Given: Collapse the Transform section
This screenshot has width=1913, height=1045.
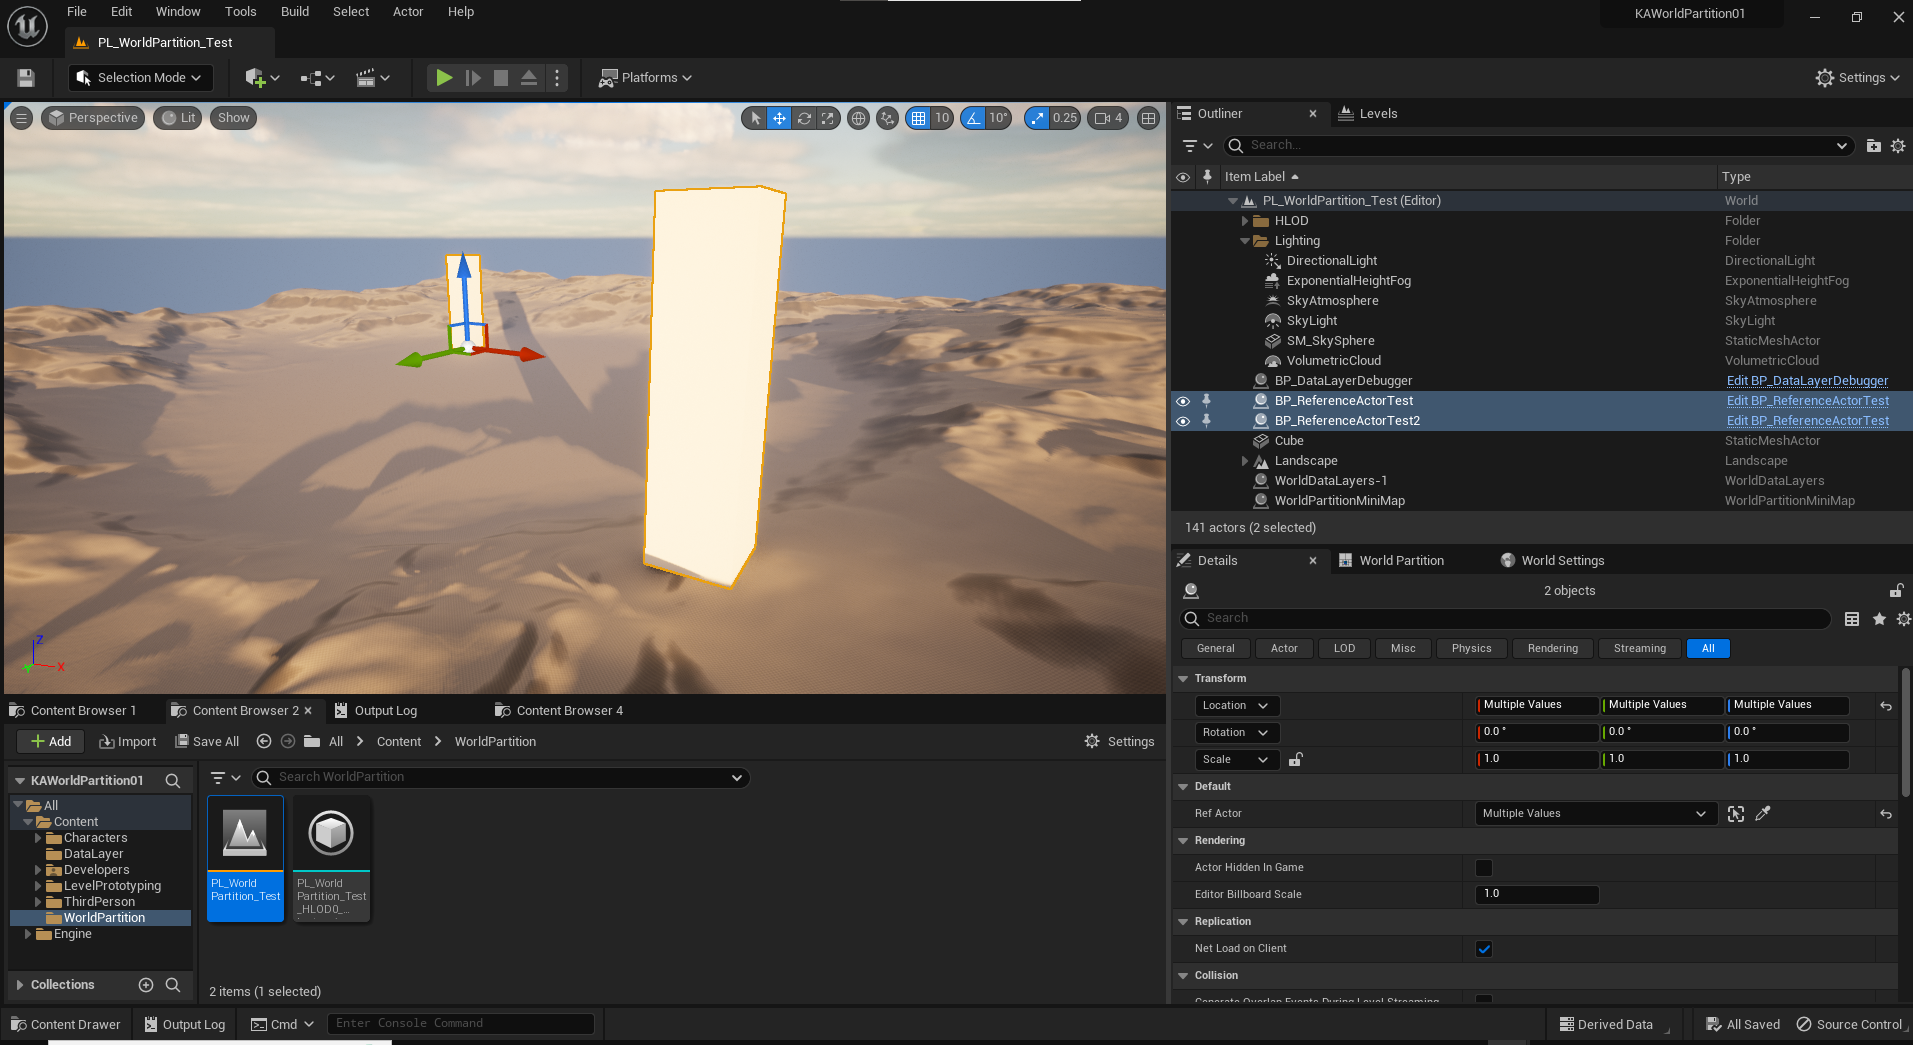Looking at the screenshot, I should click(x=1183, y=679).
